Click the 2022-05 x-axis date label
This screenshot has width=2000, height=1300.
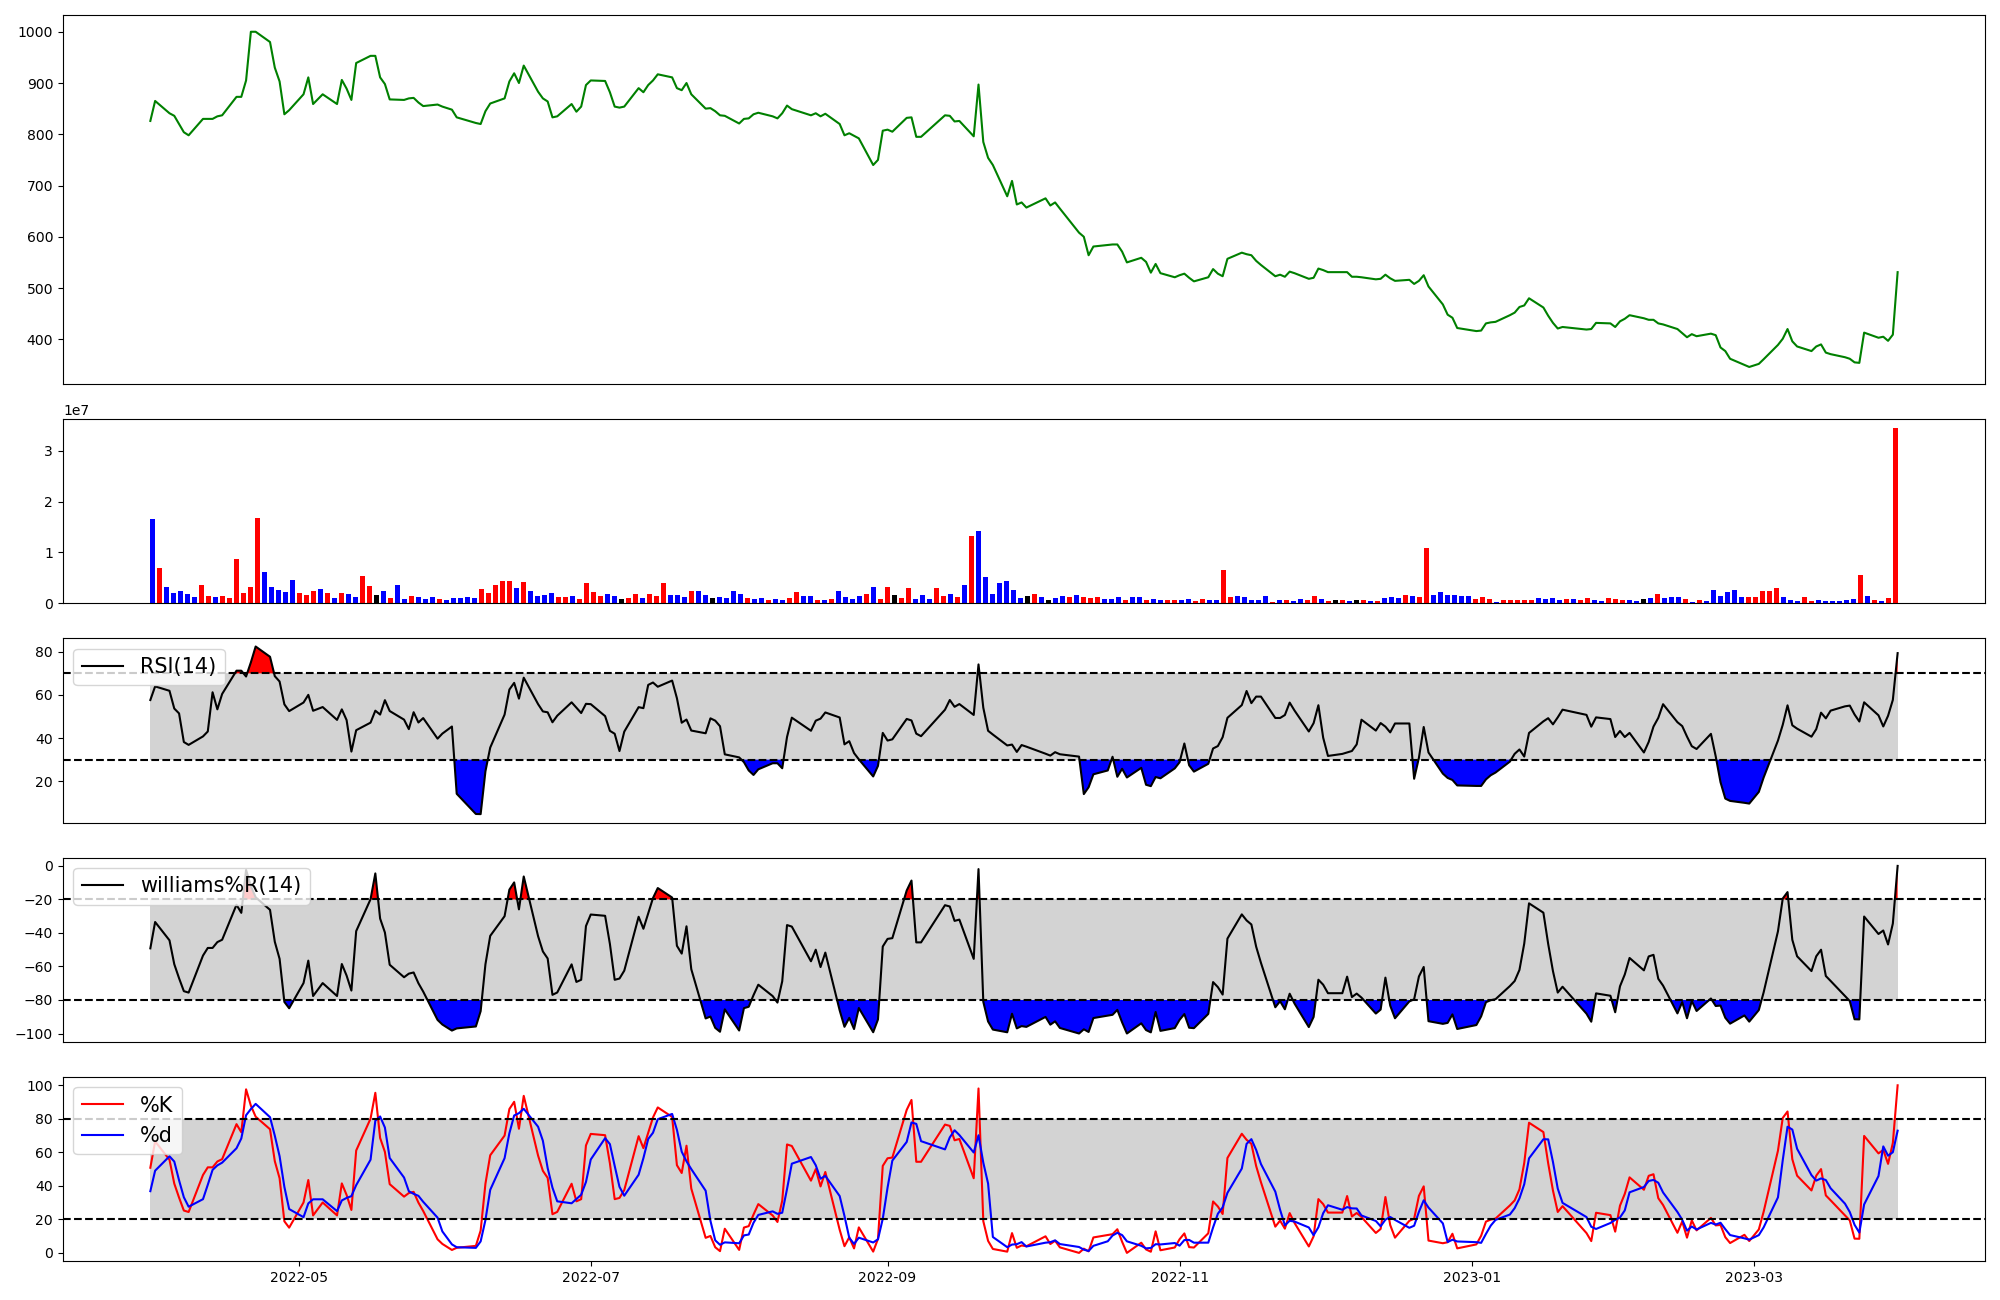pyautogui.click(x=299, y=1277)
